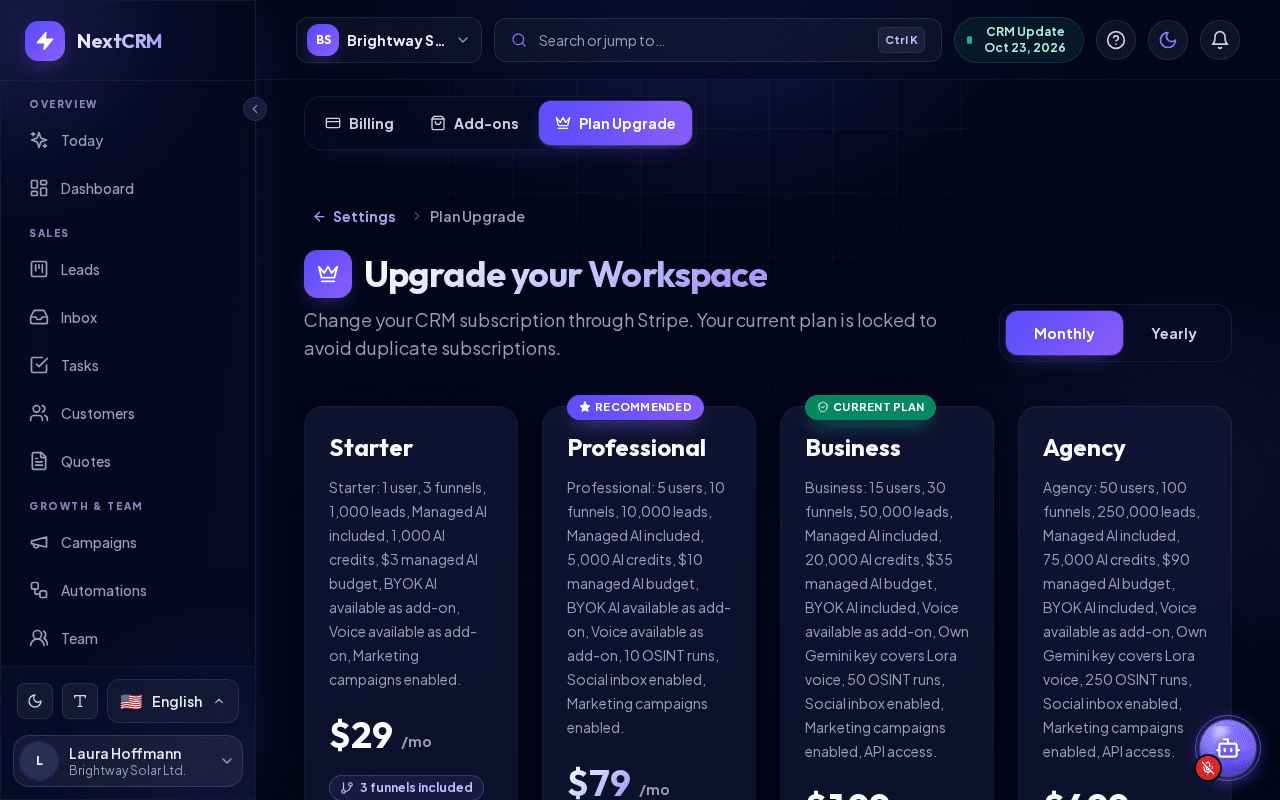The image size is (1280, 800).
Task: Select Yearly billing period
Action: tap(1174, 333)
